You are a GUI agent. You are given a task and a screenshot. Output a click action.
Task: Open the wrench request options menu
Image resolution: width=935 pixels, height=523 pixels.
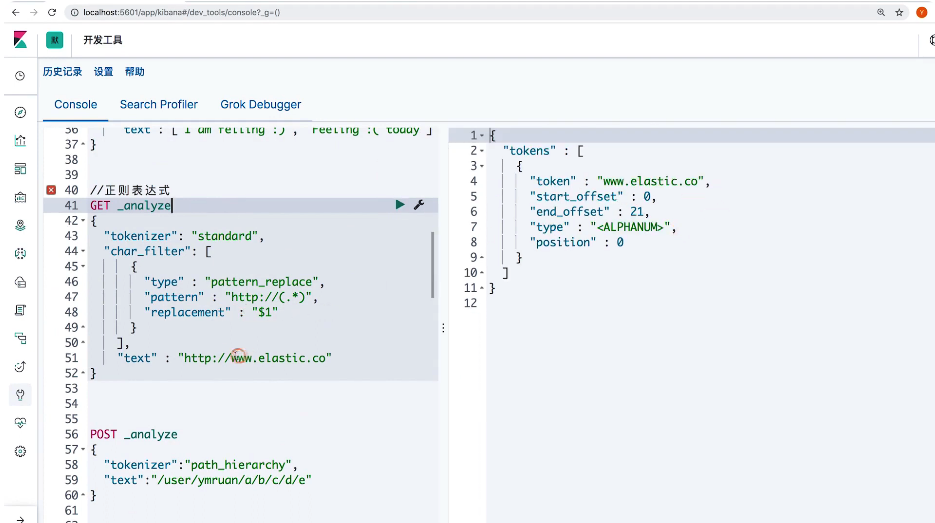(419, 205)
